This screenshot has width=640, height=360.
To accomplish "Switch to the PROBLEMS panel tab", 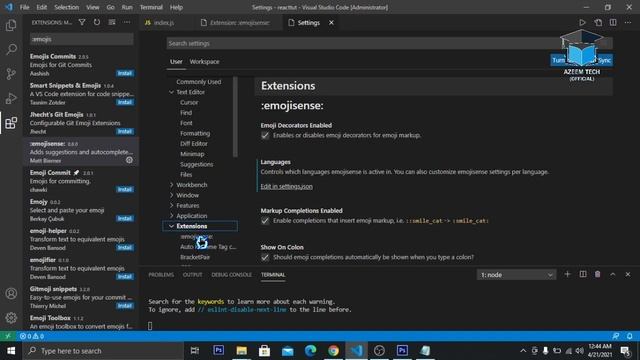I will [161, 275].
